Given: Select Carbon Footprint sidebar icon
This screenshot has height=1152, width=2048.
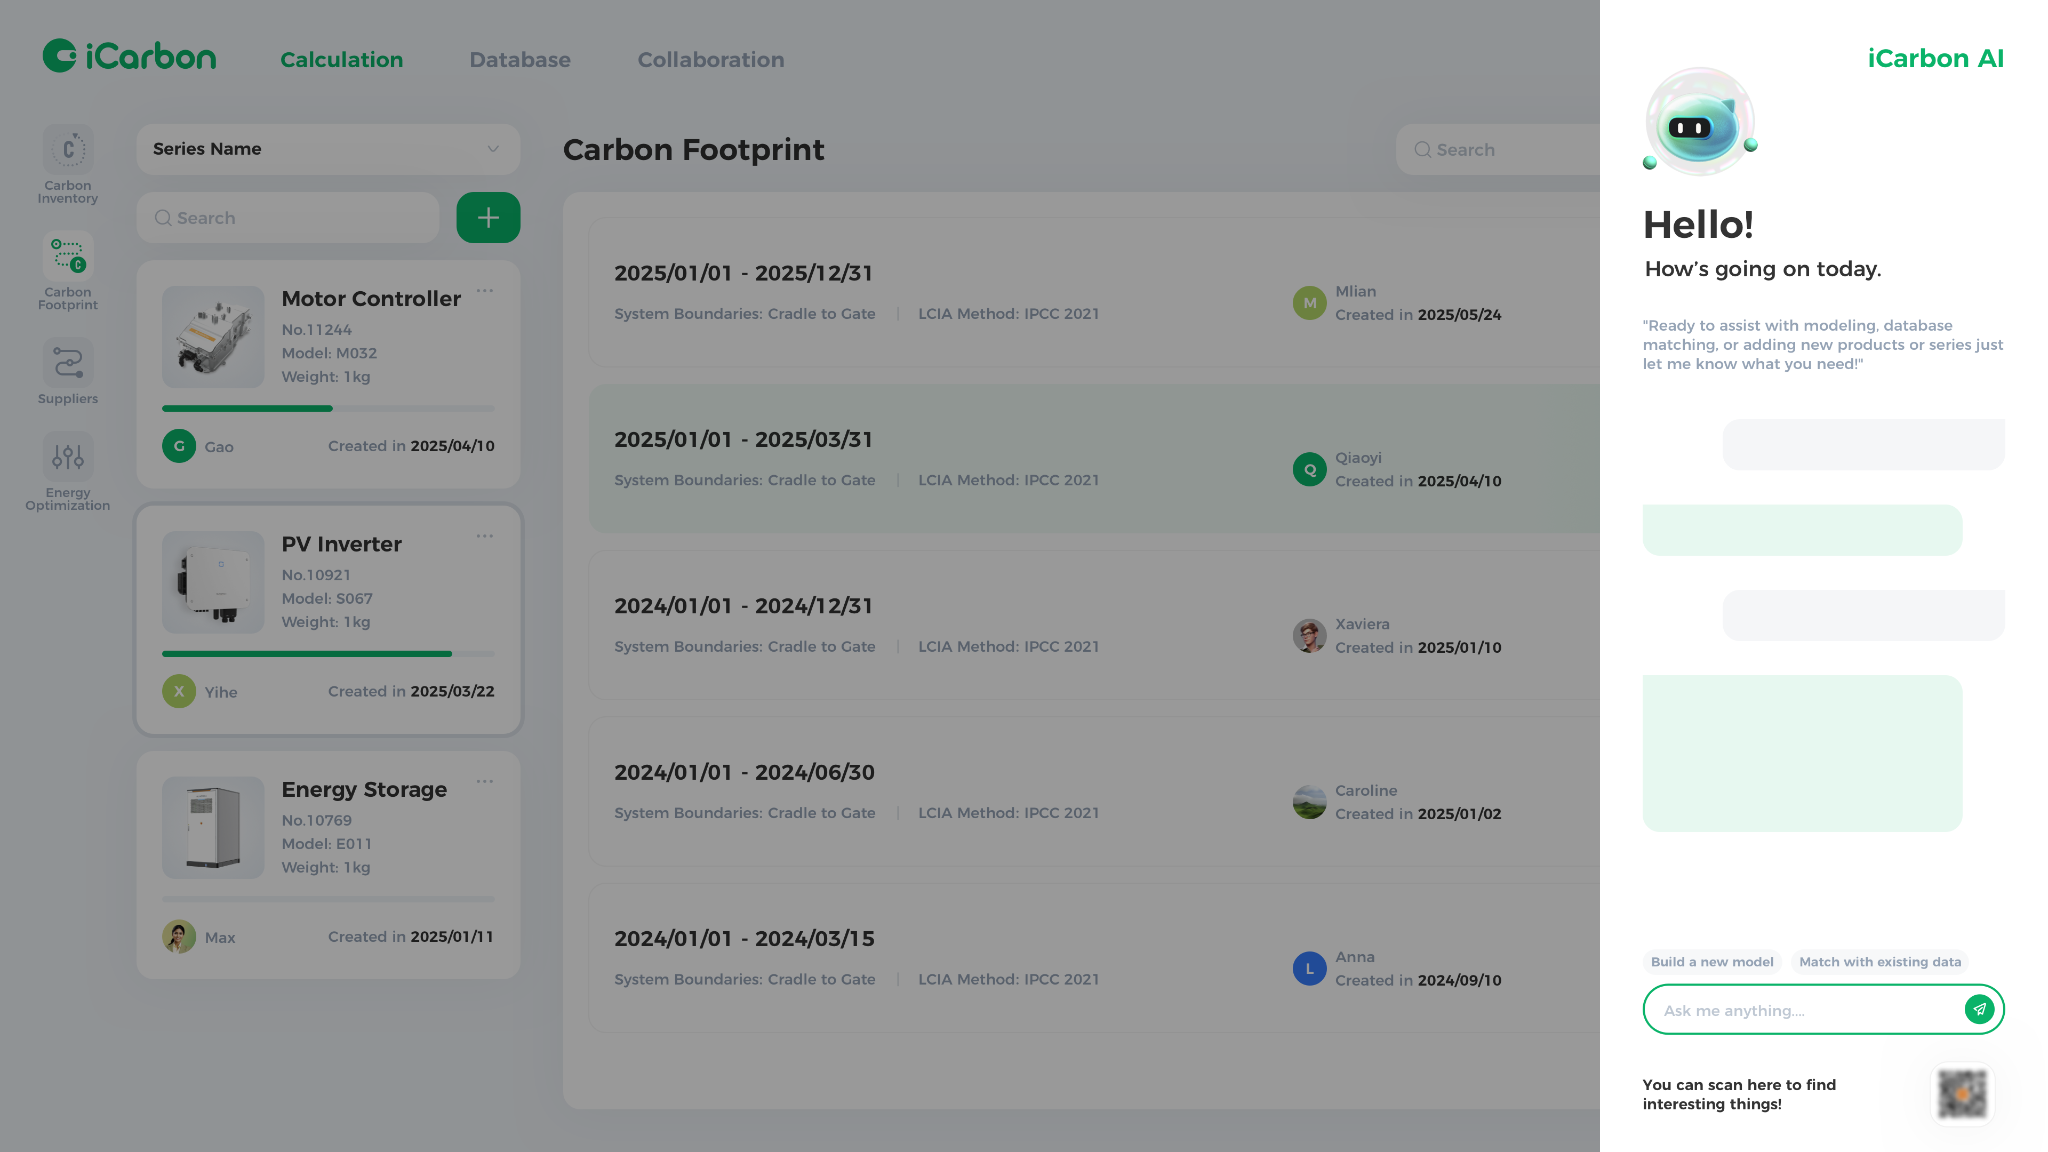Looking at the screenshot, I should click(x=68, y=257).
